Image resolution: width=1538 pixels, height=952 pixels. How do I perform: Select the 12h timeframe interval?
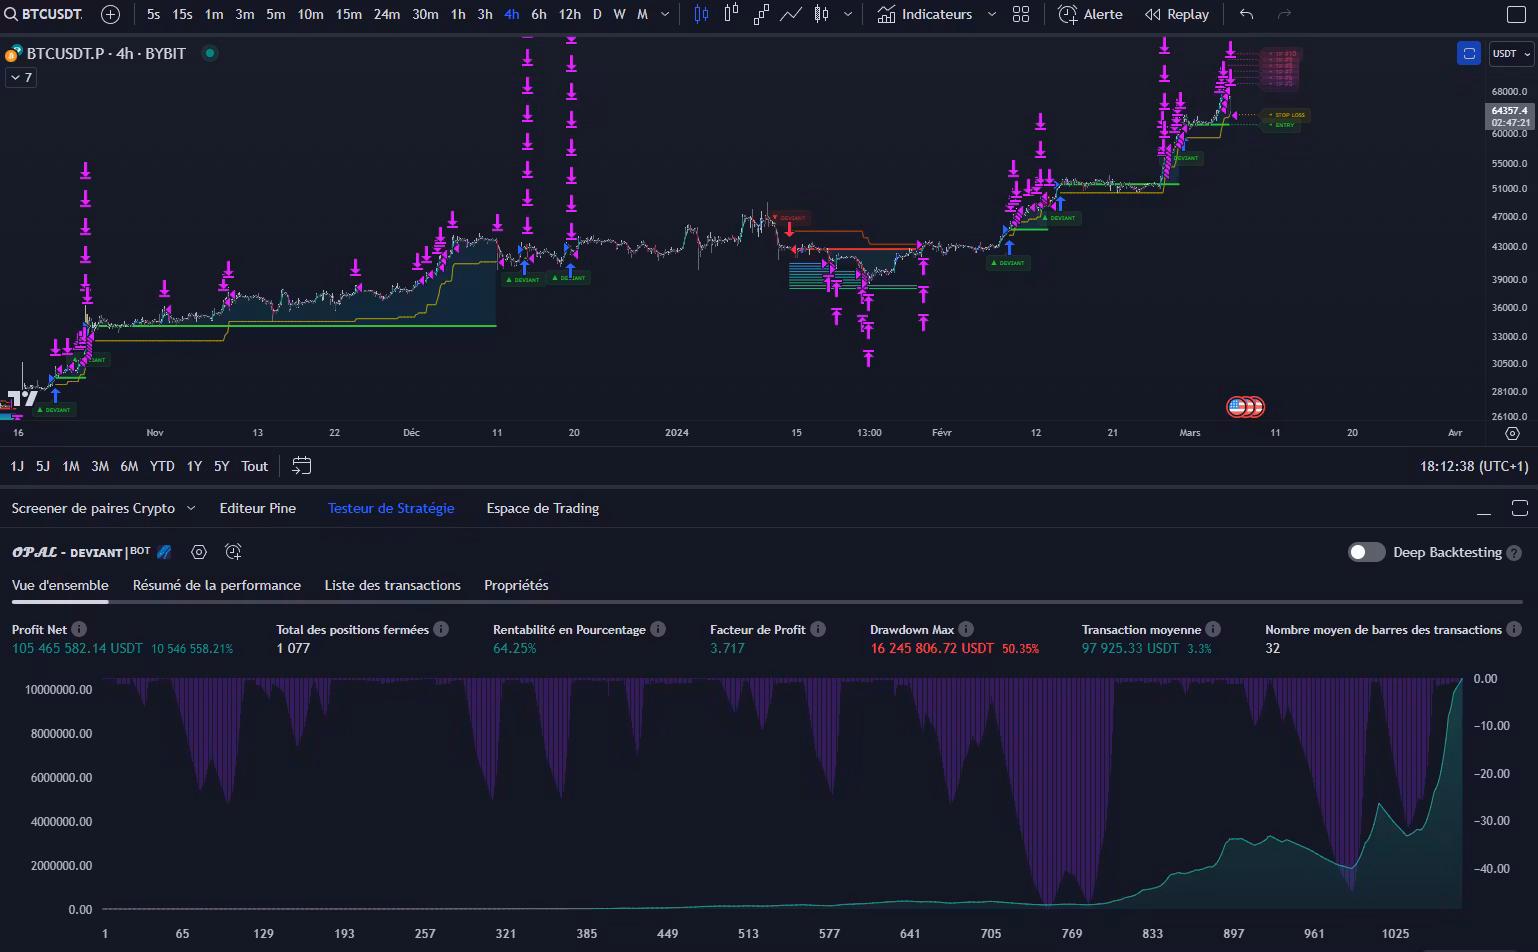tap(569, 14)
